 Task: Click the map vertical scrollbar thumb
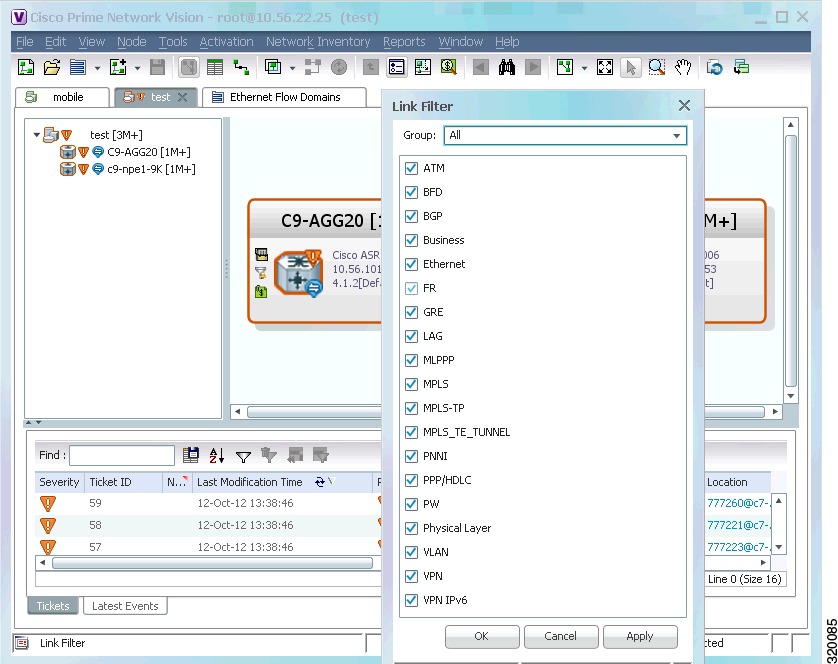point(791,260)
